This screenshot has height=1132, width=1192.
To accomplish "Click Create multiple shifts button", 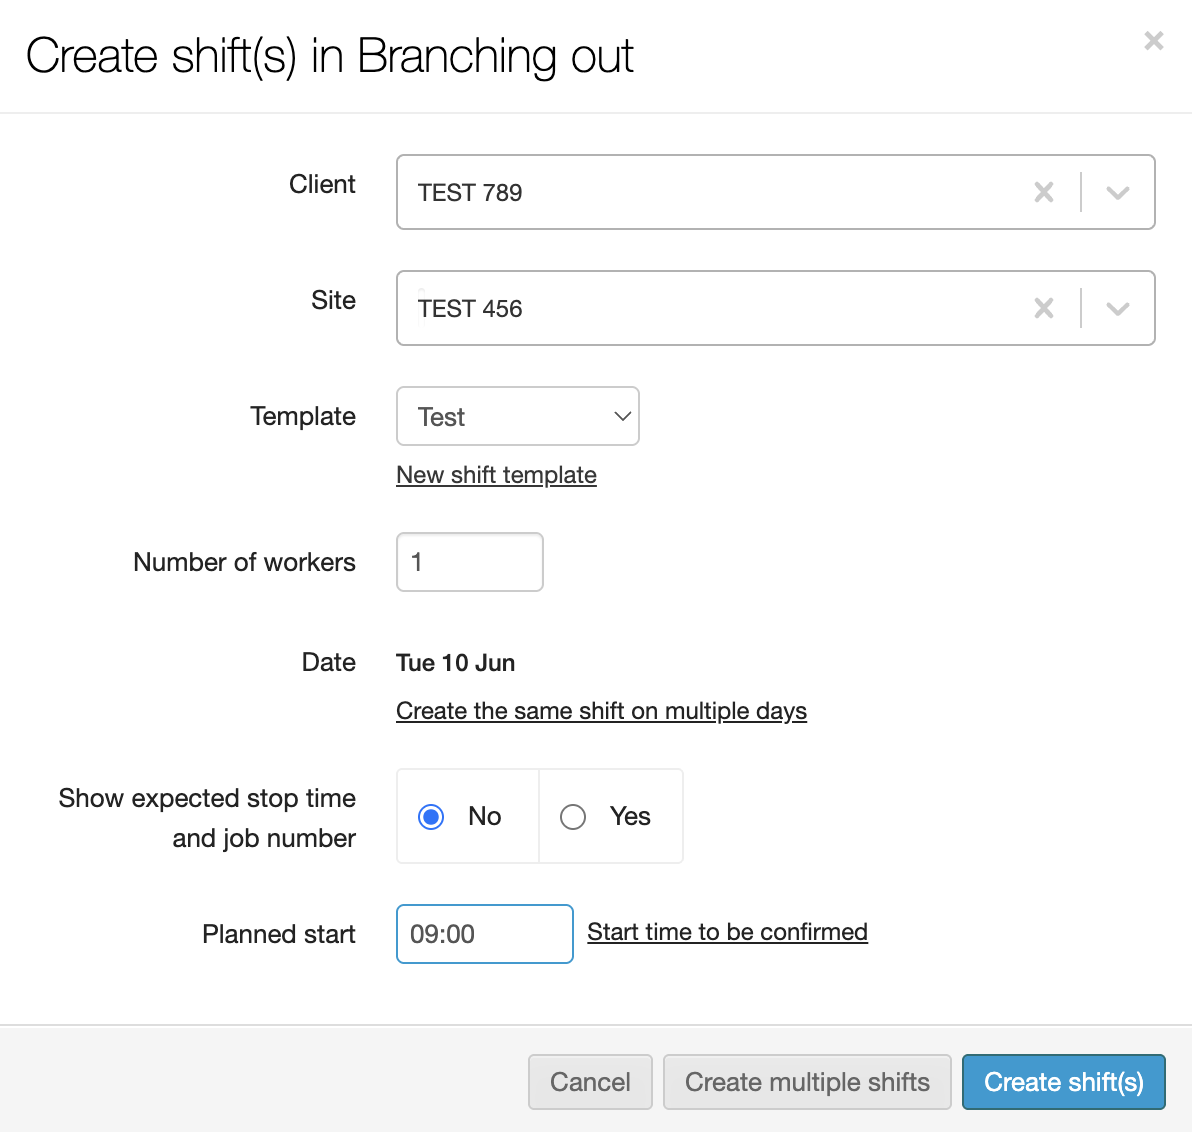I will click(807, 1082).
